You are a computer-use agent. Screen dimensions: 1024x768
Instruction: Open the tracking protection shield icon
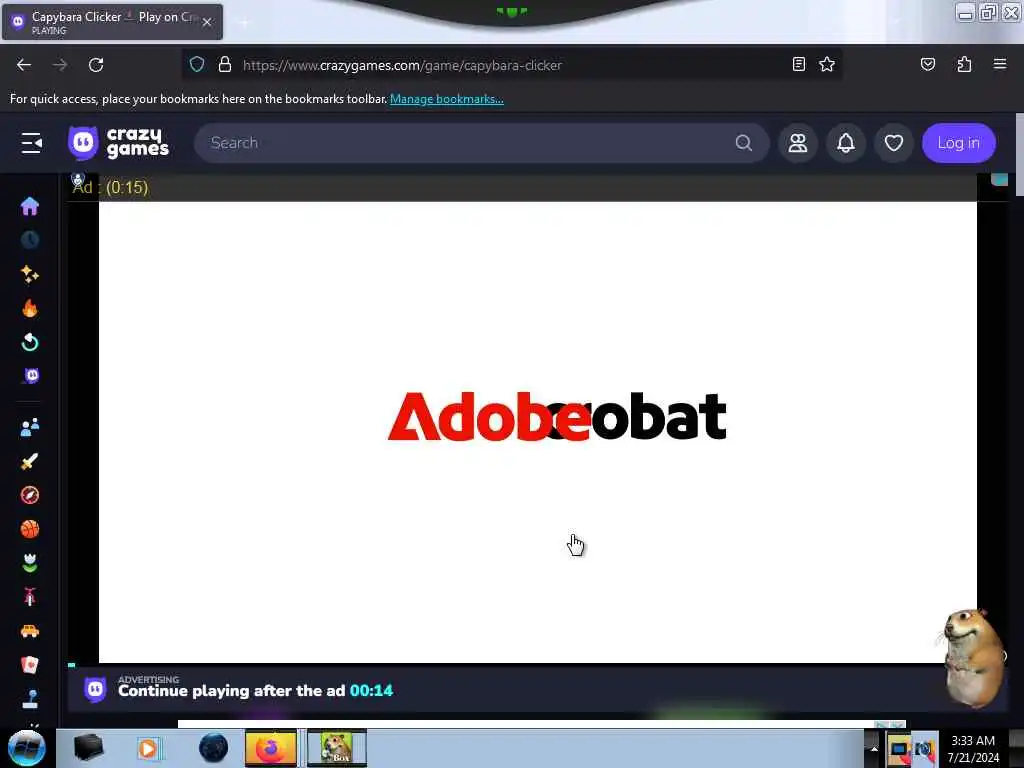[197, 64]
